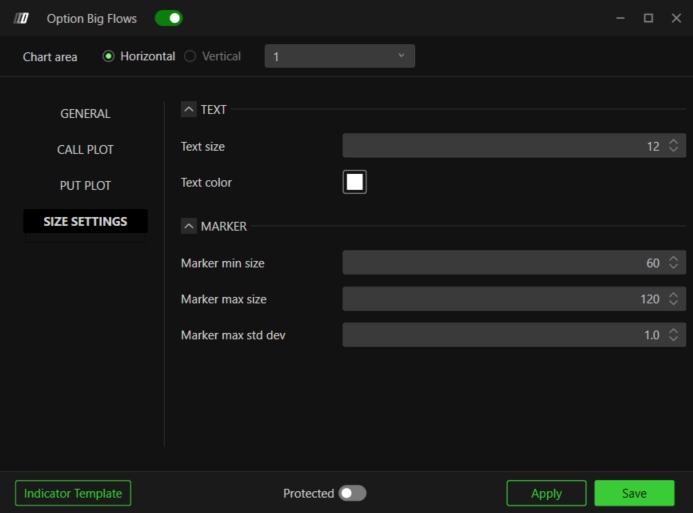Increase Marker max std dev value

pos(673,330)
